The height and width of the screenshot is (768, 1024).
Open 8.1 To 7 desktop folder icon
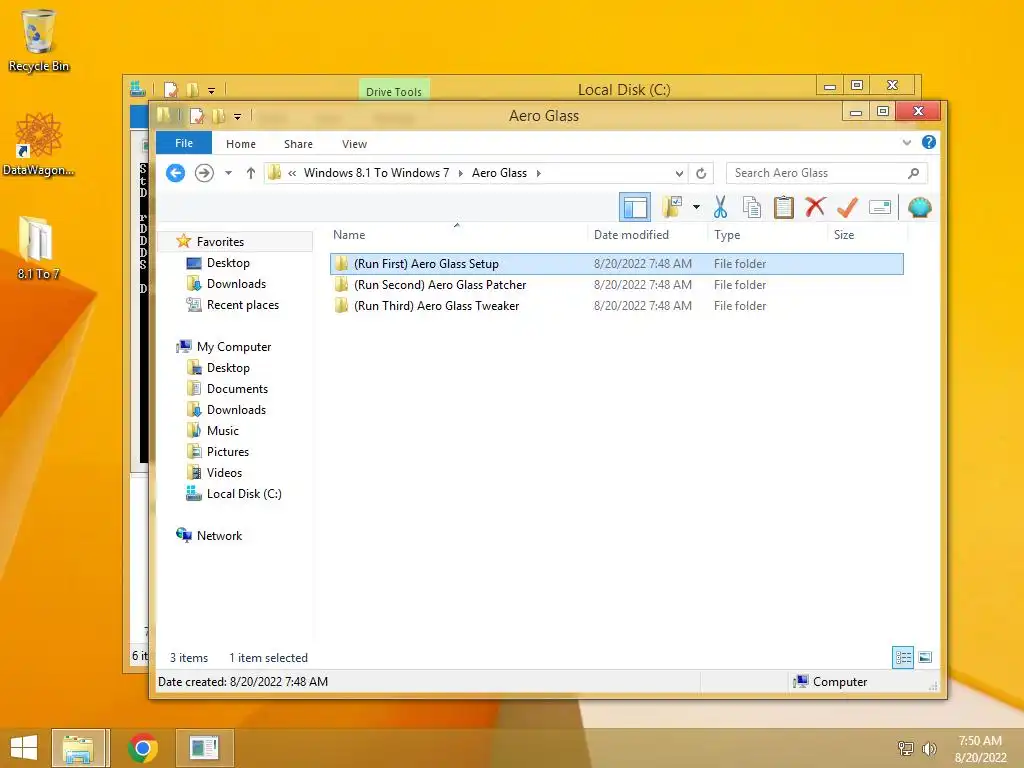point(38,249)
